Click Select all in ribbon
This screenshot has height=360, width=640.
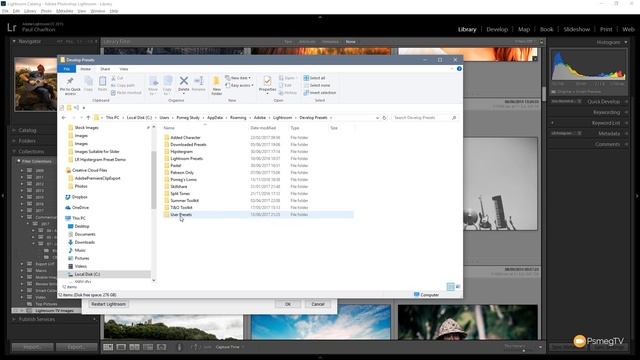click(x=314, y=78)
